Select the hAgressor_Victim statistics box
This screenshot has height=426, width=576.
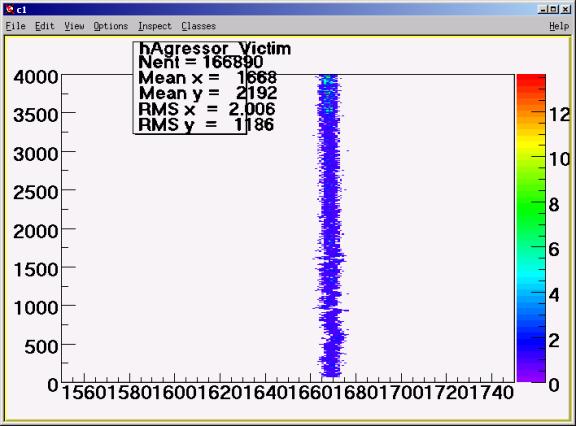(190, 88)
